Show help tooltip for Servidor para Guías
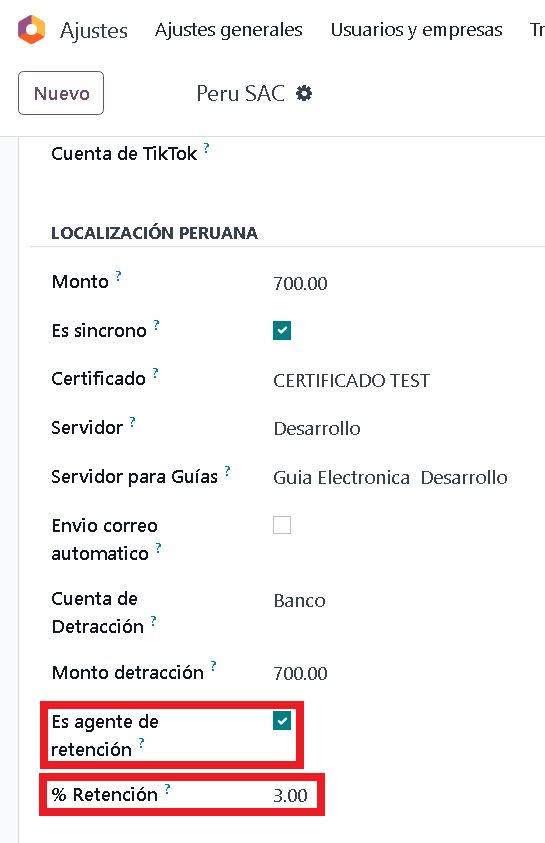 227,471
